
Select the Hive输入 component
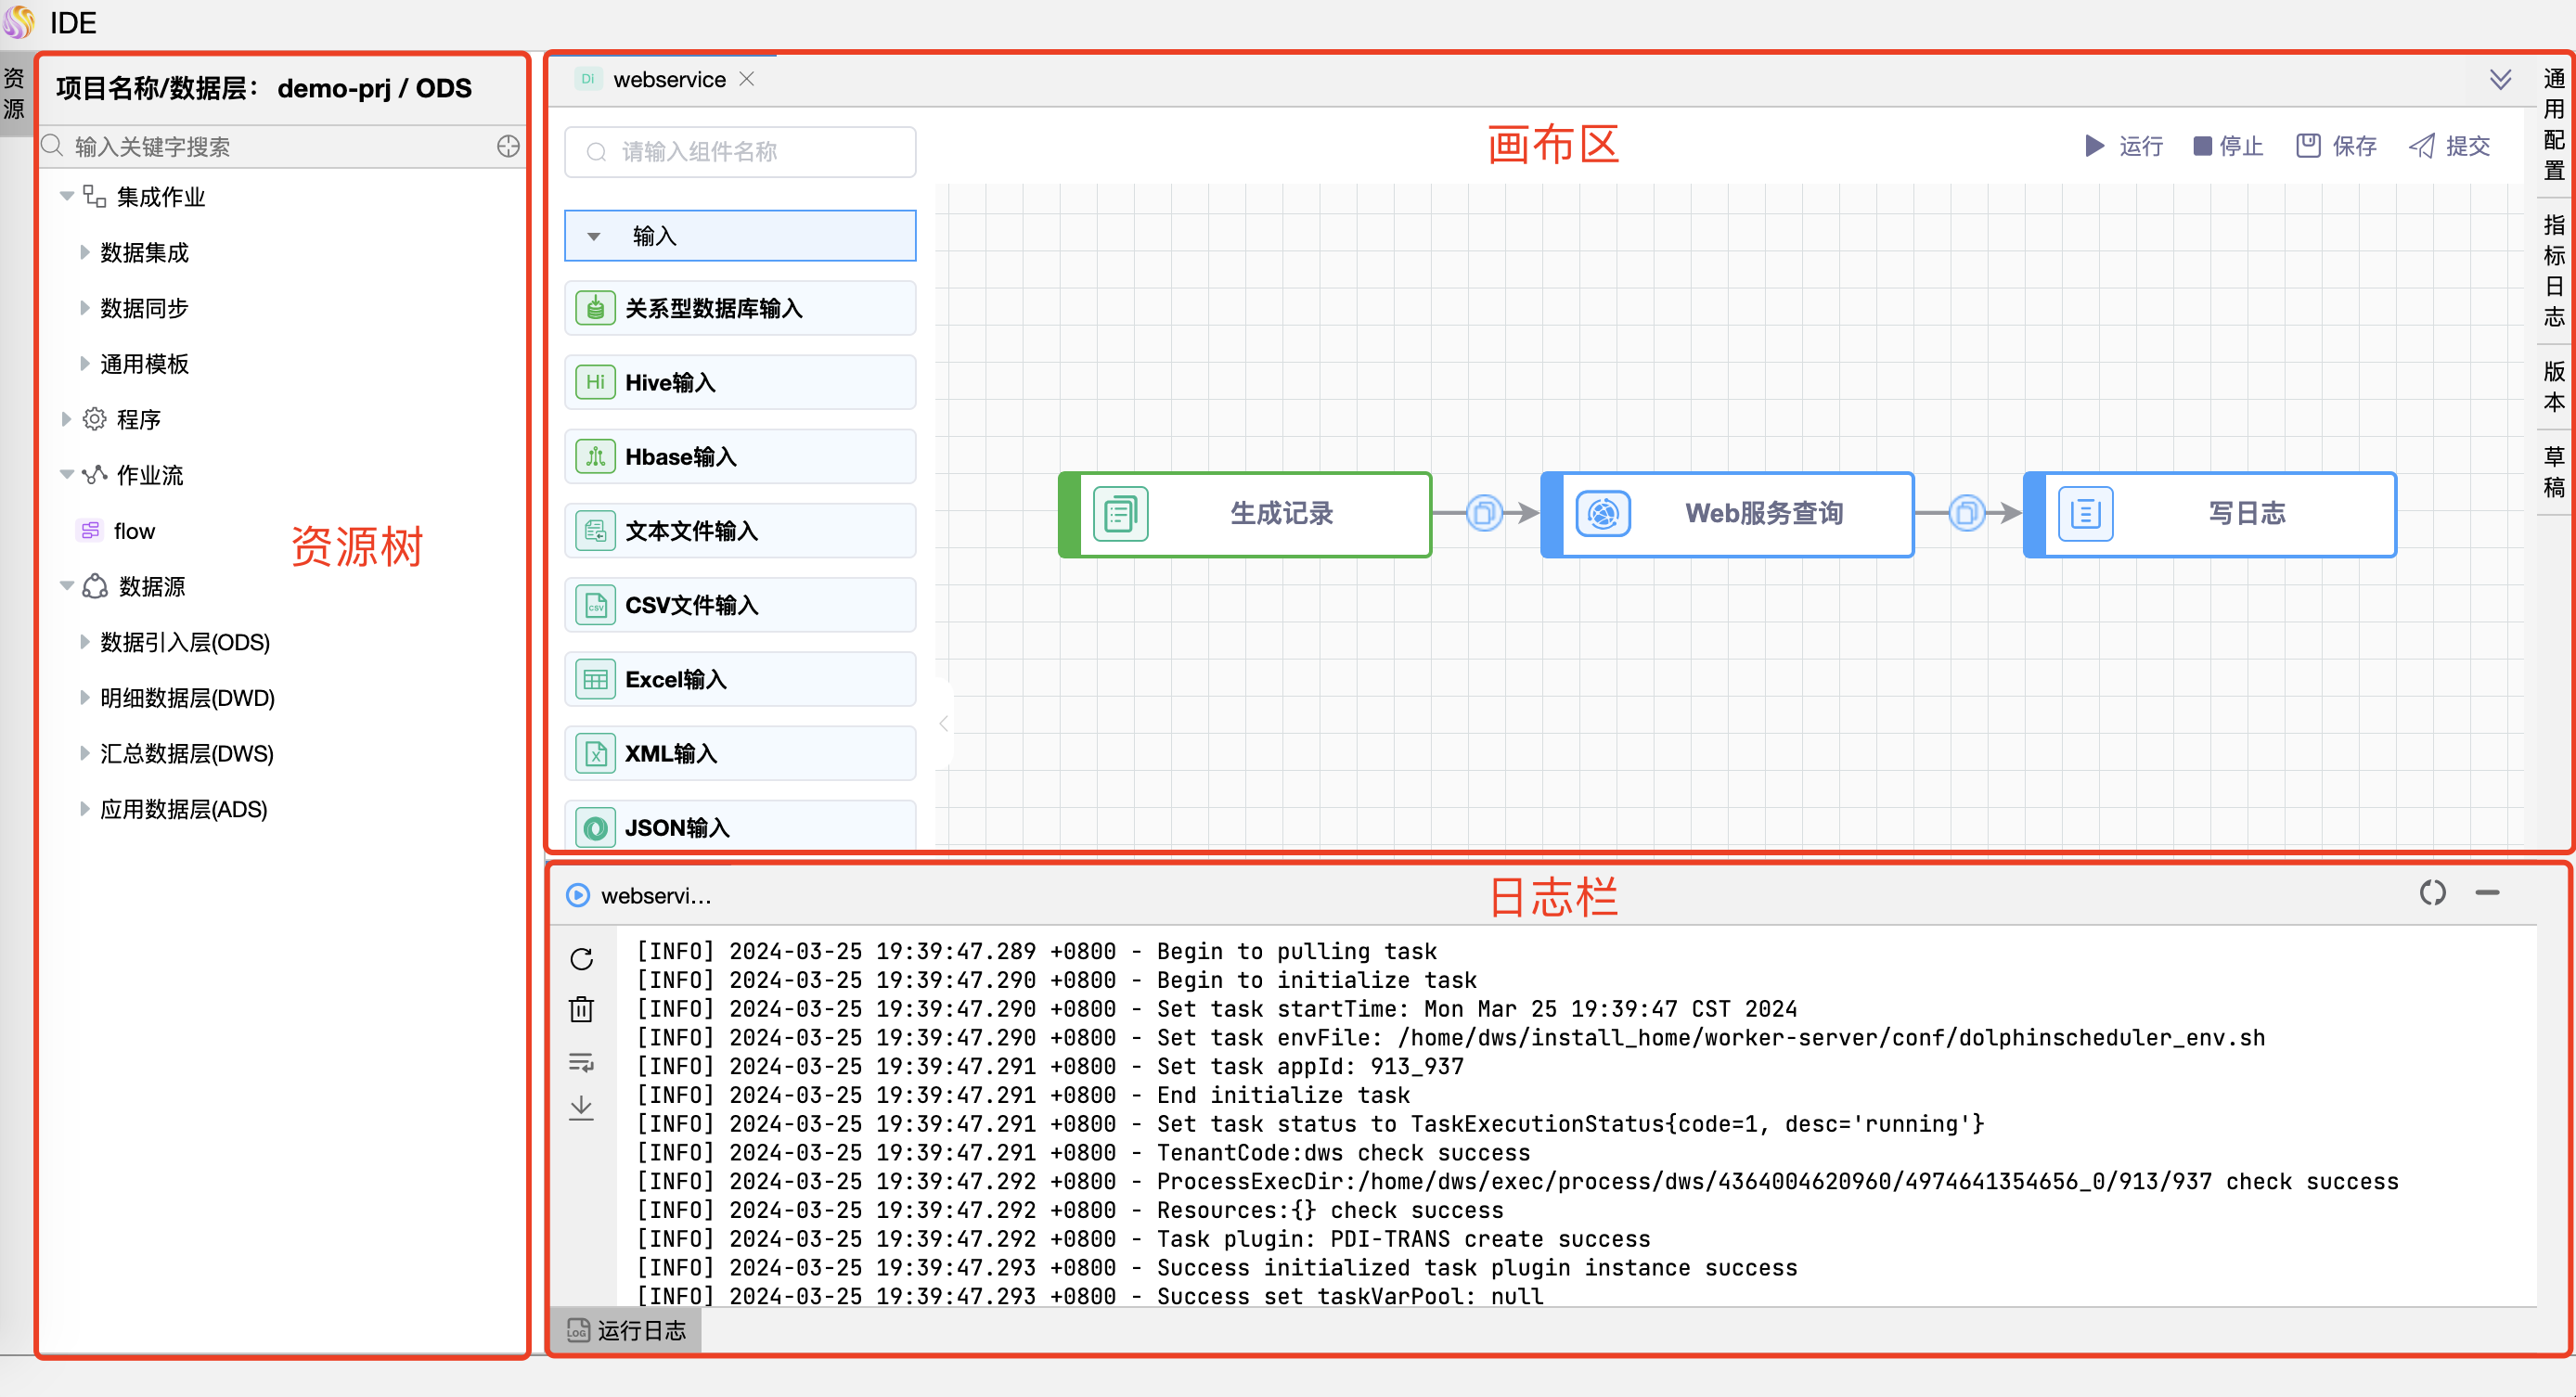point(740,382)
